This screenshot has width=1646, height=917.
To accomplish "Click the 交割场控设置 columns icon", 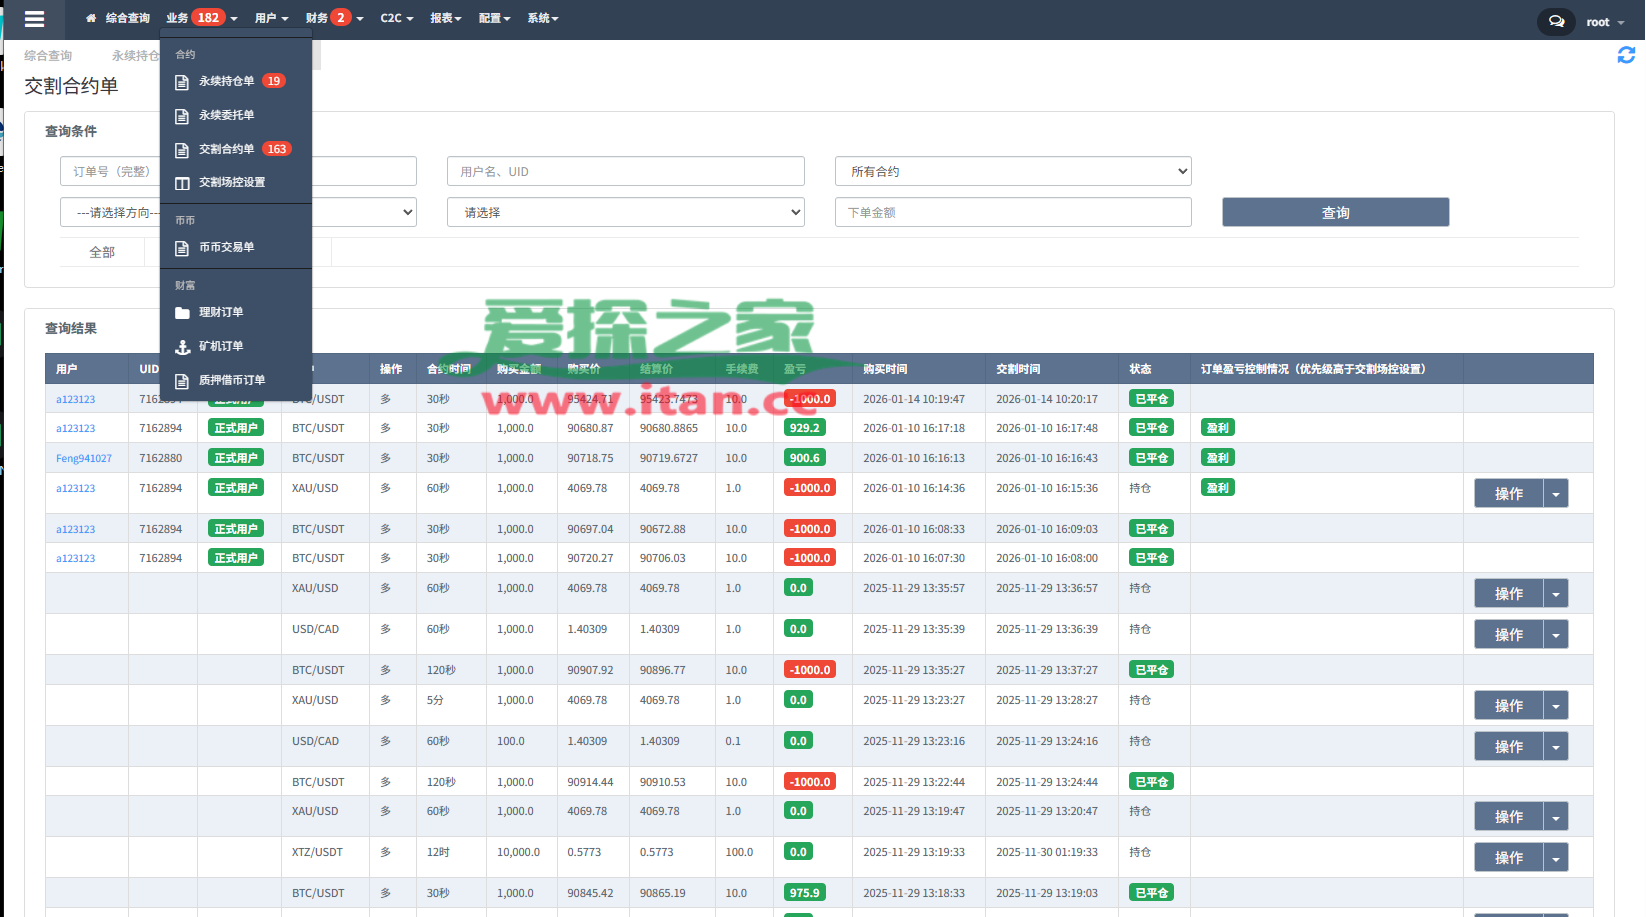I will pyautogui.click(x=182, y=183).
